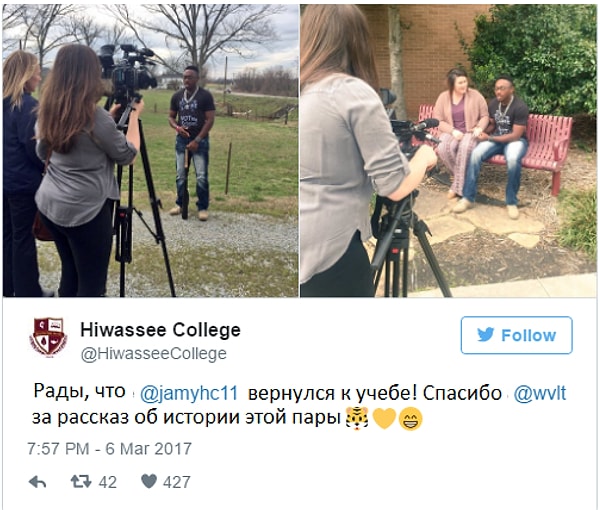Click the like count 427
The image size is (600, 510).
click(x=176, y=482)
